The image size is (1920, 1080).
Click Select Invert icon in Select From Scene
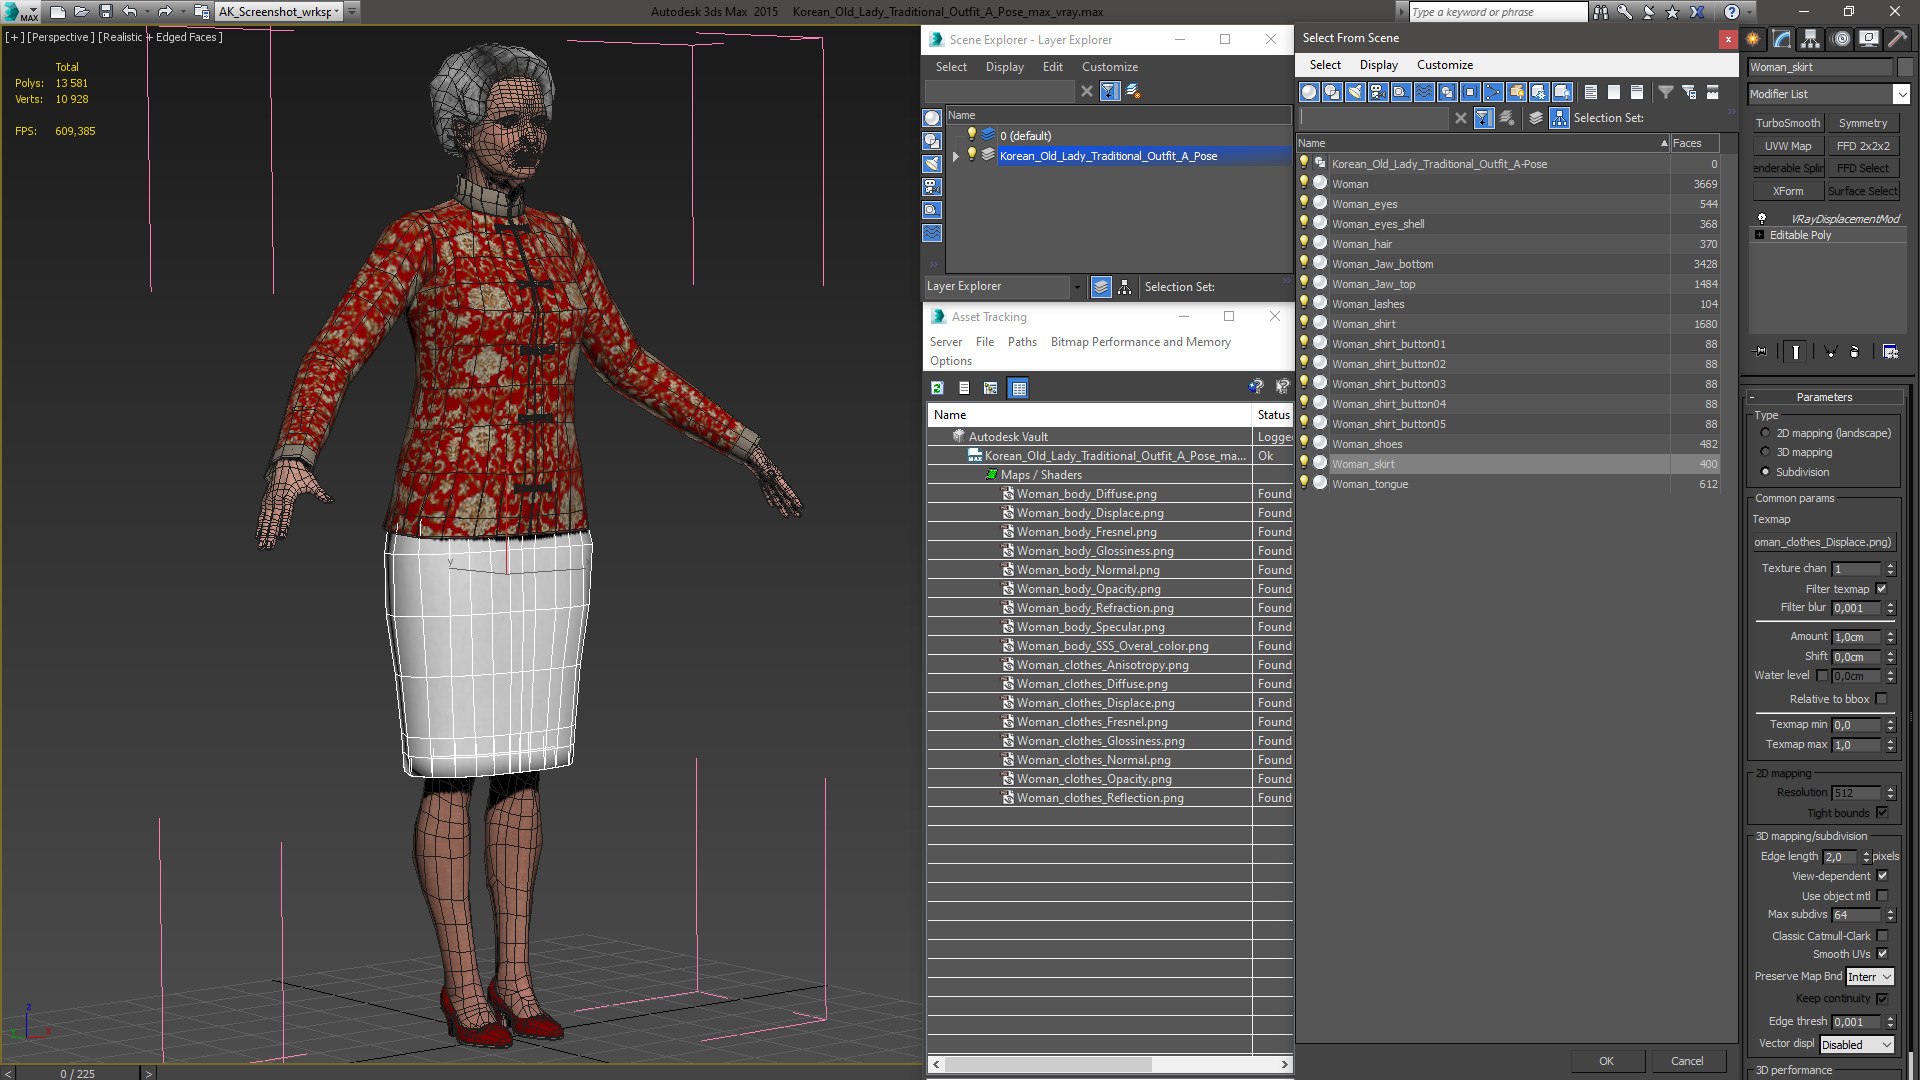point(1637,92)
